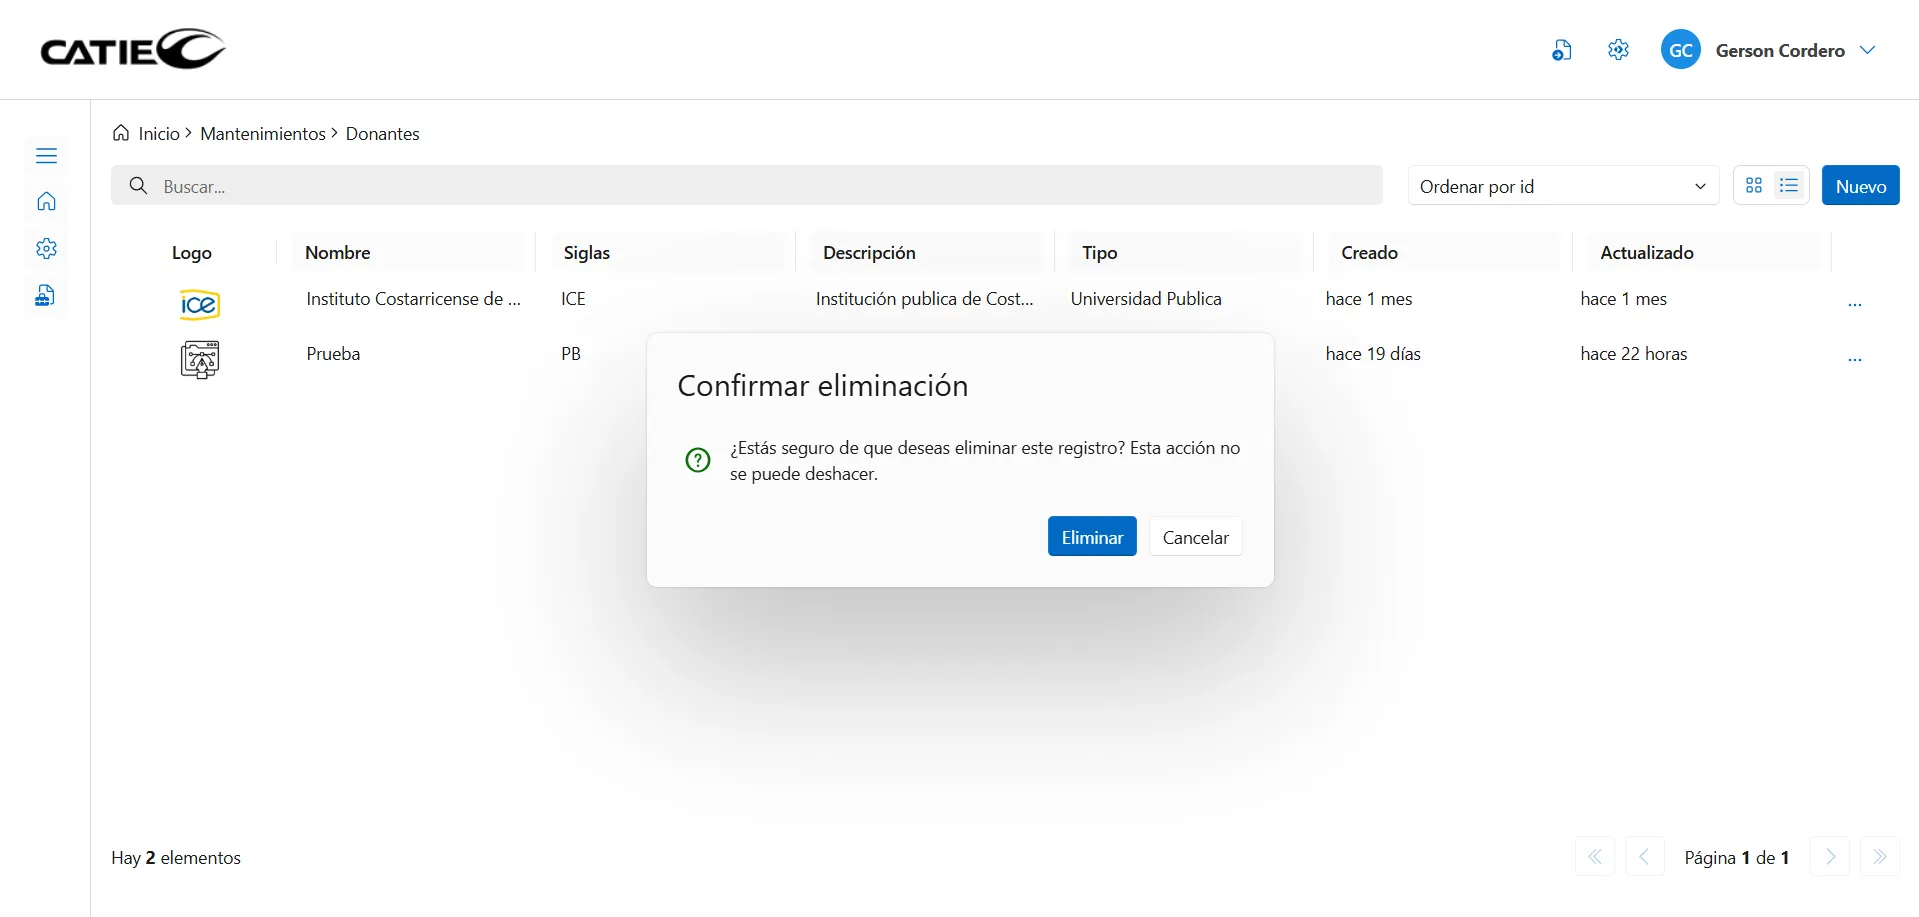The image size is (1919, 917).
Task: Open the Ordenar por id dropdown
Action: point(1562,186)
